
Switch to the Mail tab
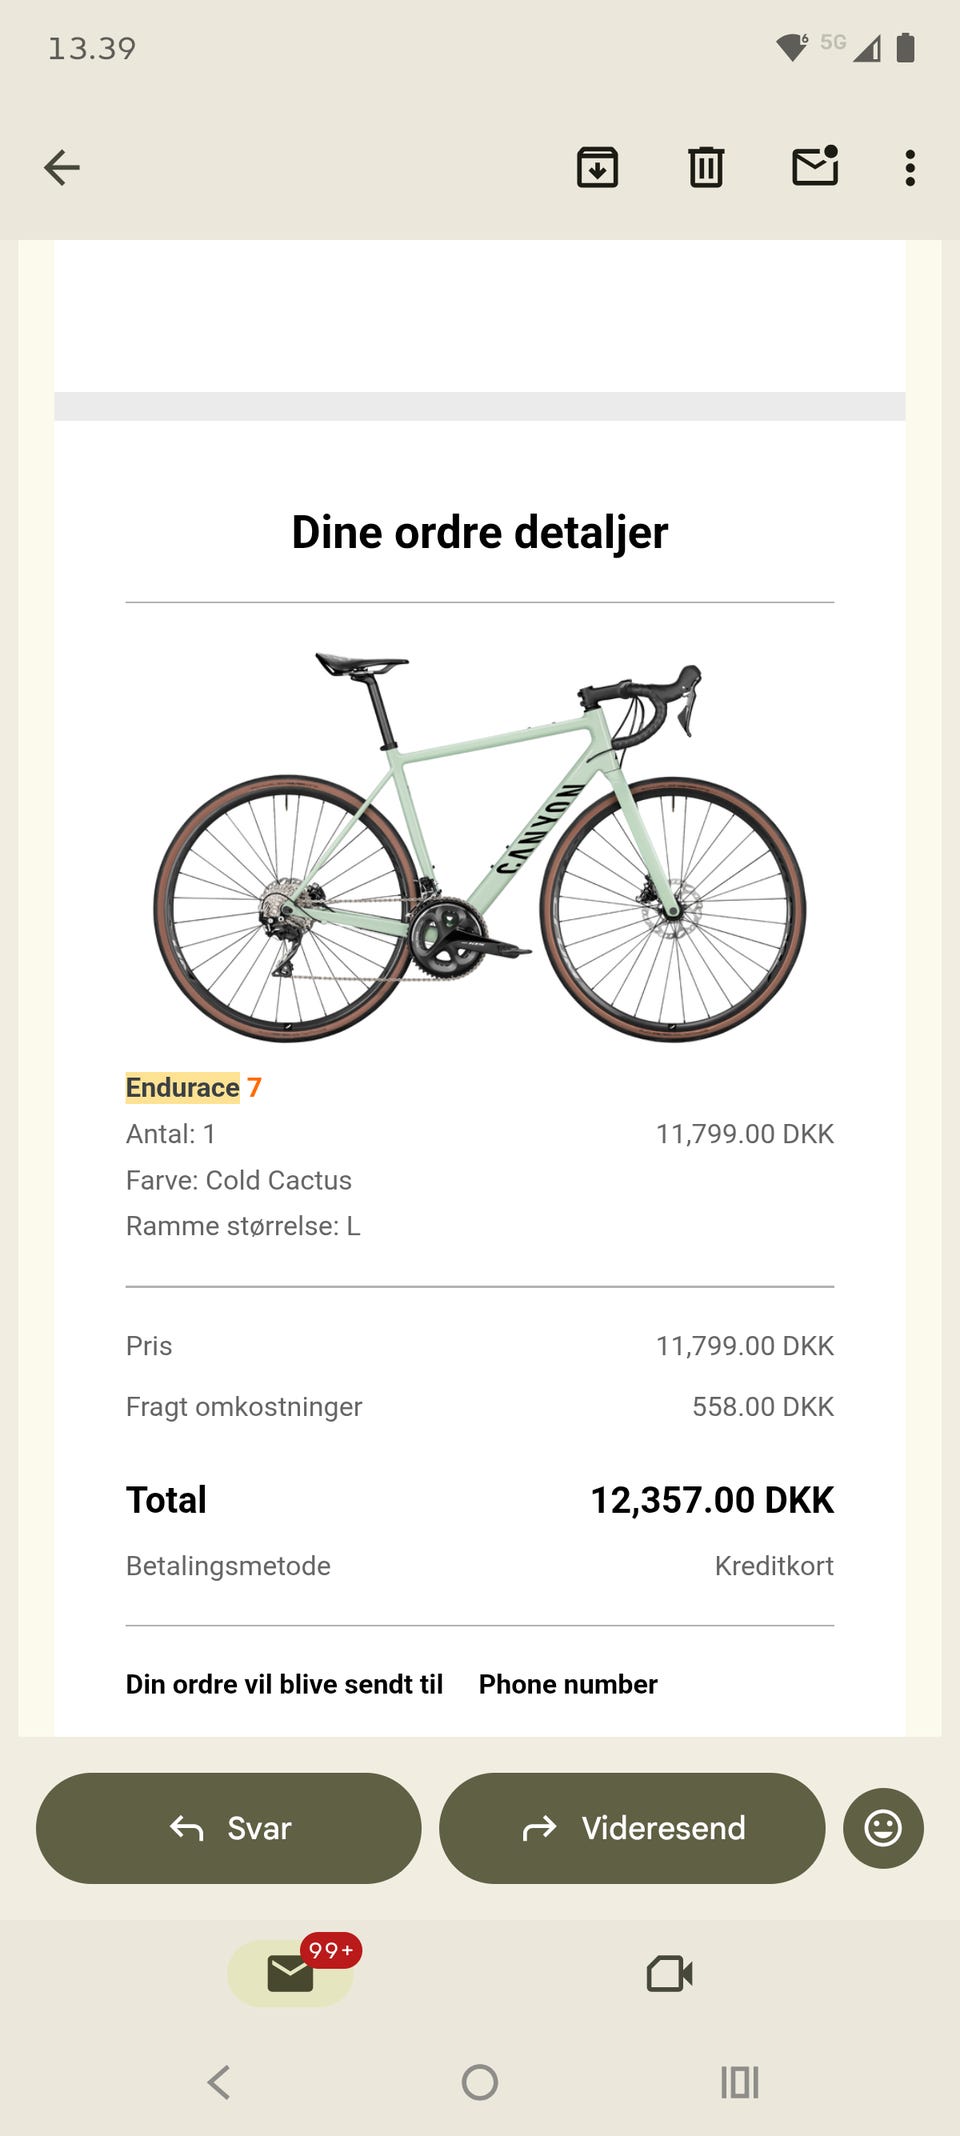click(x=291, y=1974)
